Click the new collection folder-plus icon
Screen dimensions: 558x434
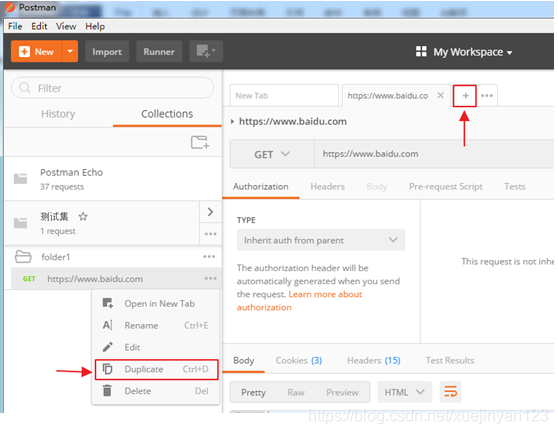(200, 142)
